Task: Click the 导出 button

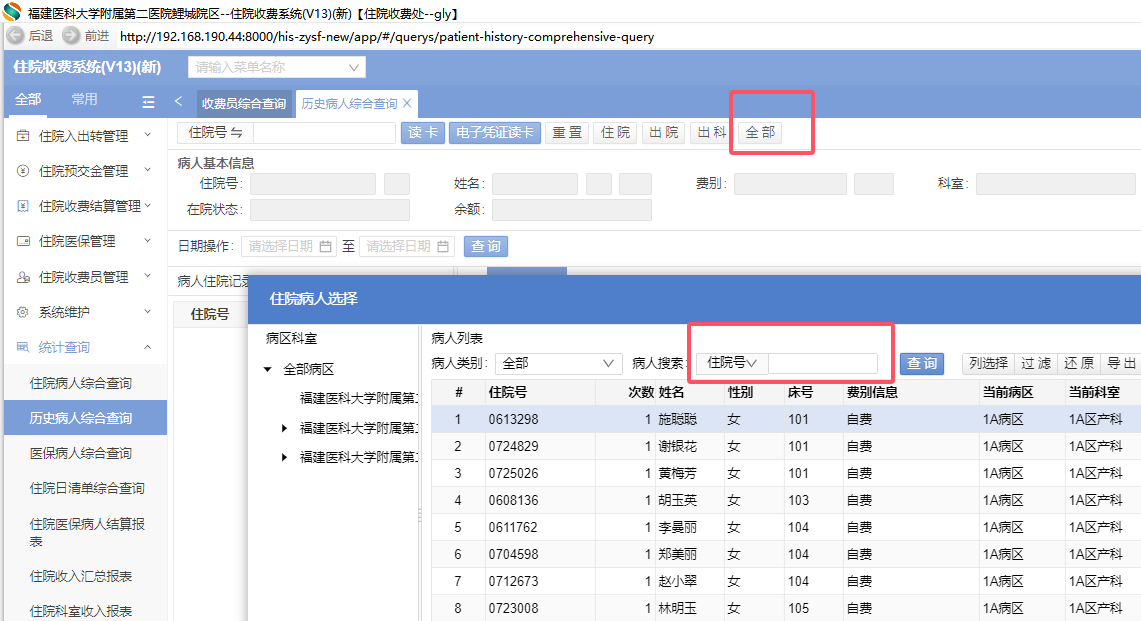Action: [1121, 363]
